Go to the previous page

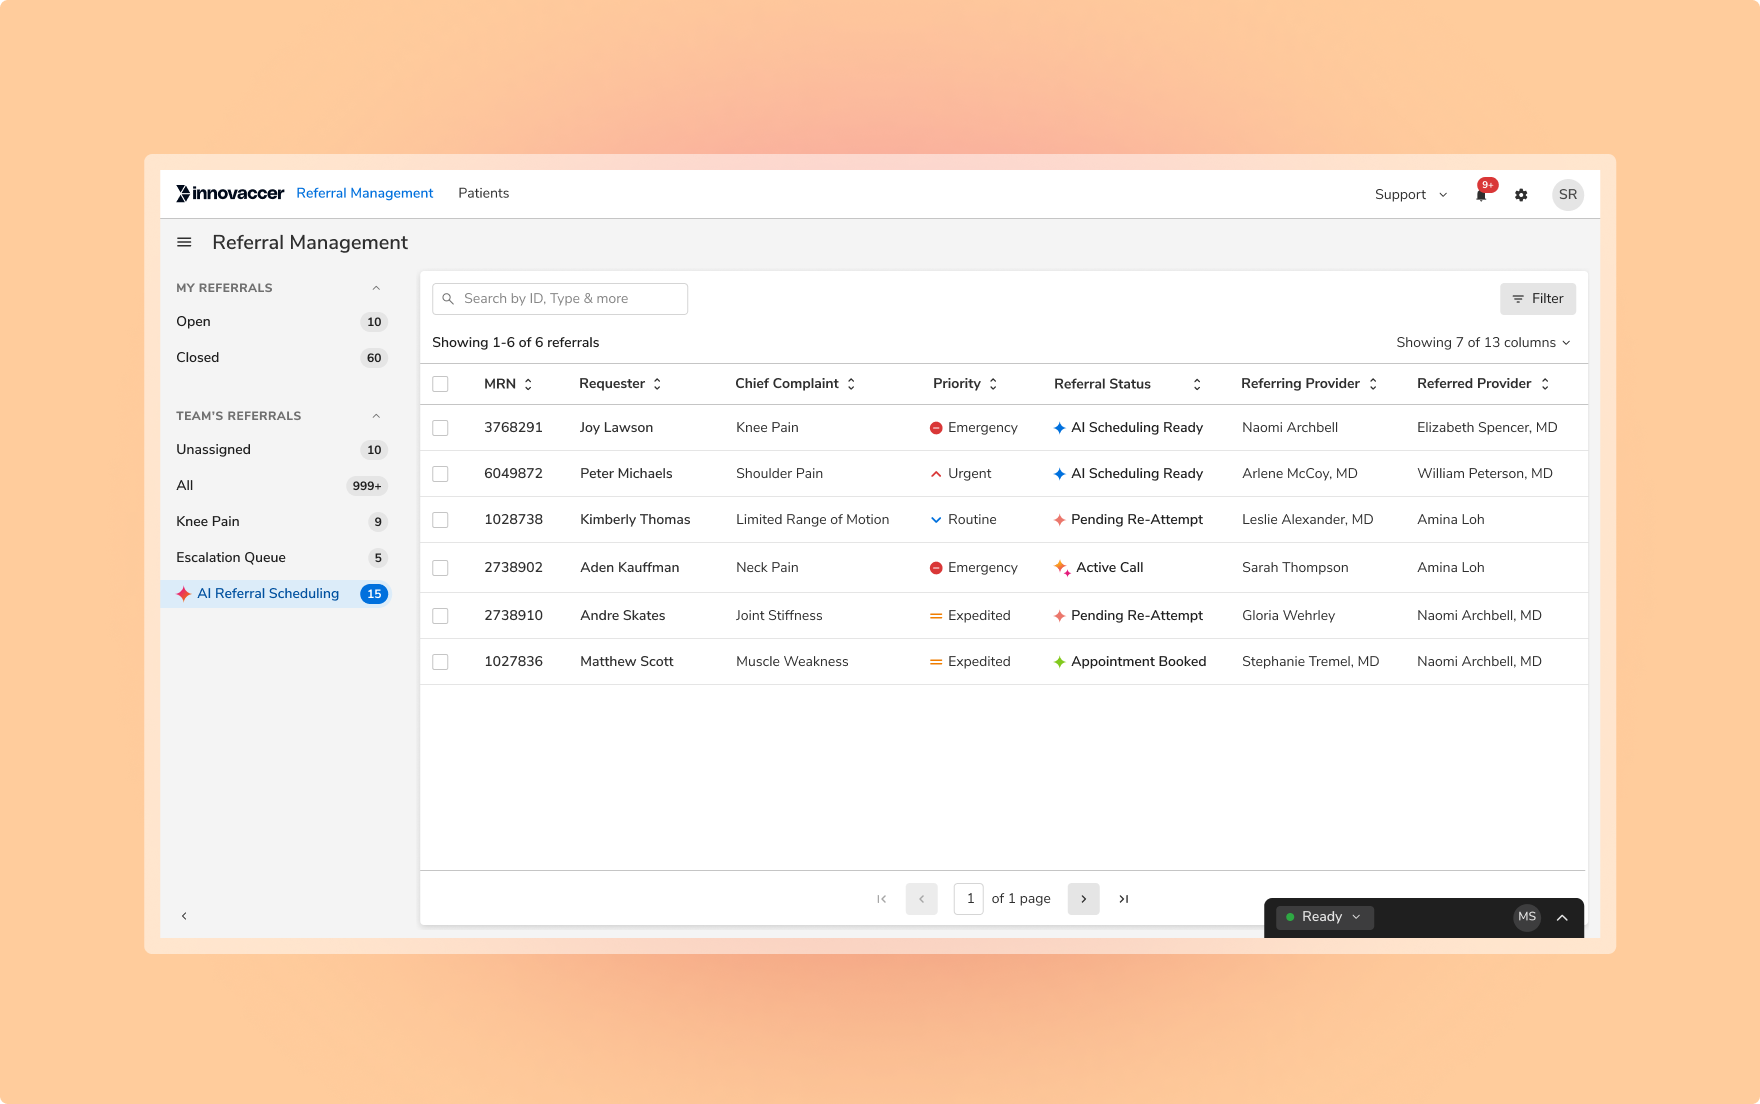[x=922, y=899]
